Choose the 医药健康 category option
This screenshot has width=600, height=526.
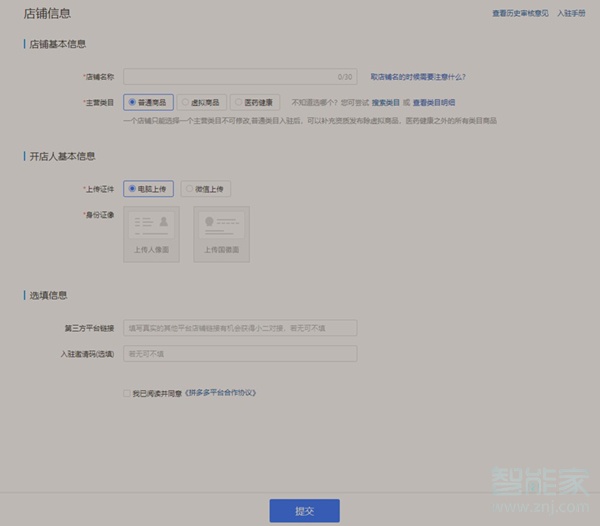pyautogui.click(x=255, y=102)
